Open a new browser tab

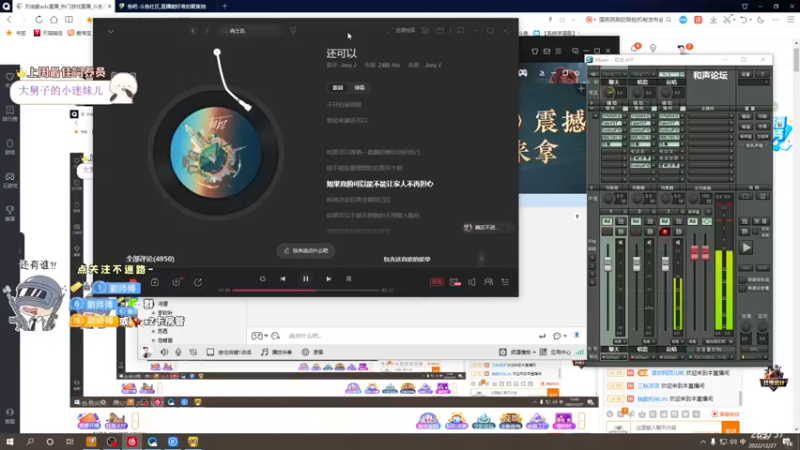pyautogui.click(x=224, y=6)
